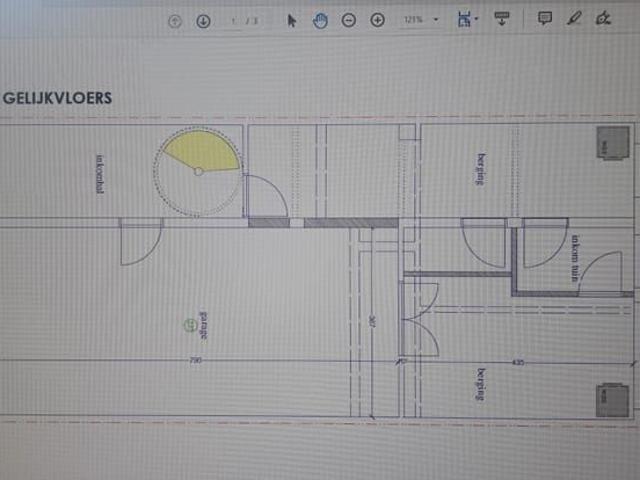Click the current page number field
Image resolution: width=640 pixels, height=480 pixels.
coord(233,20)
